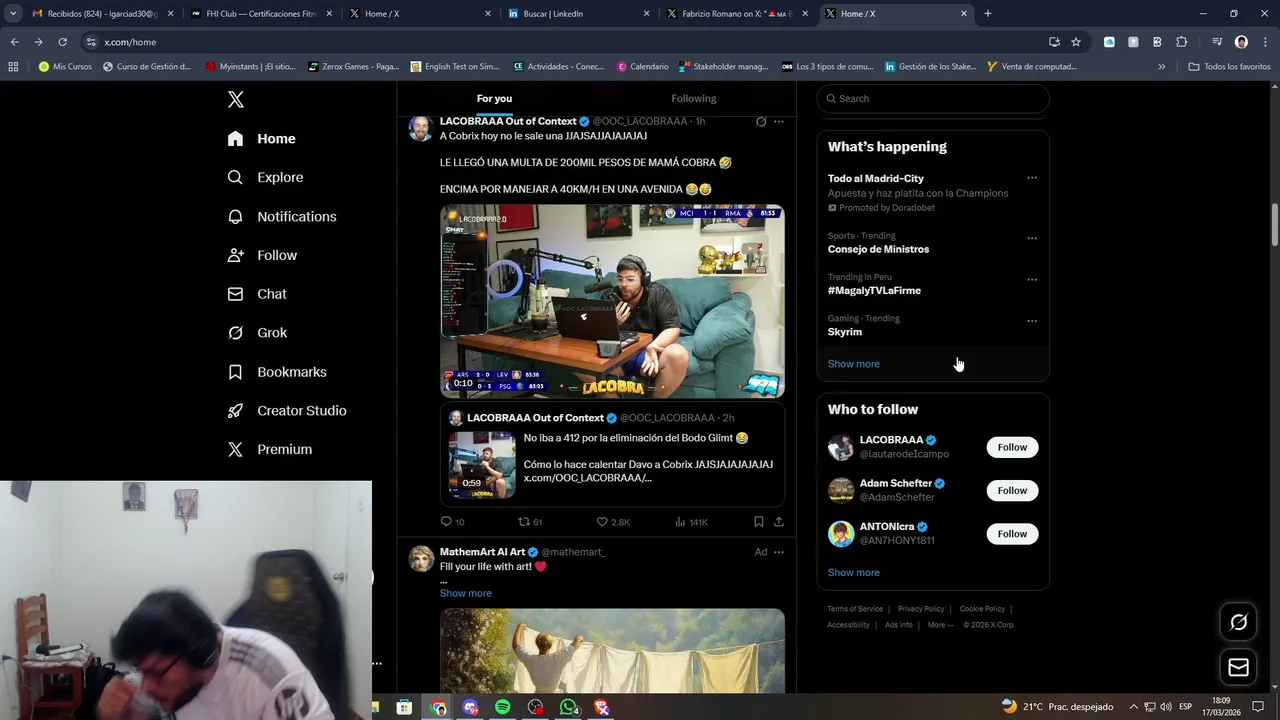Switch to the Following tab
Image resolution: width=1280 pixels, height=720 pixels.
[694, 98]
